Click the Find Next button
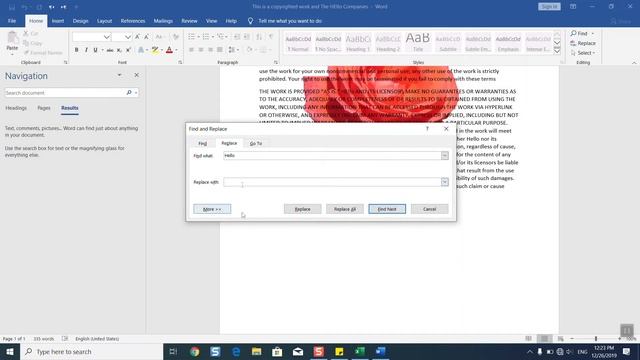 [x=387, y=209]
